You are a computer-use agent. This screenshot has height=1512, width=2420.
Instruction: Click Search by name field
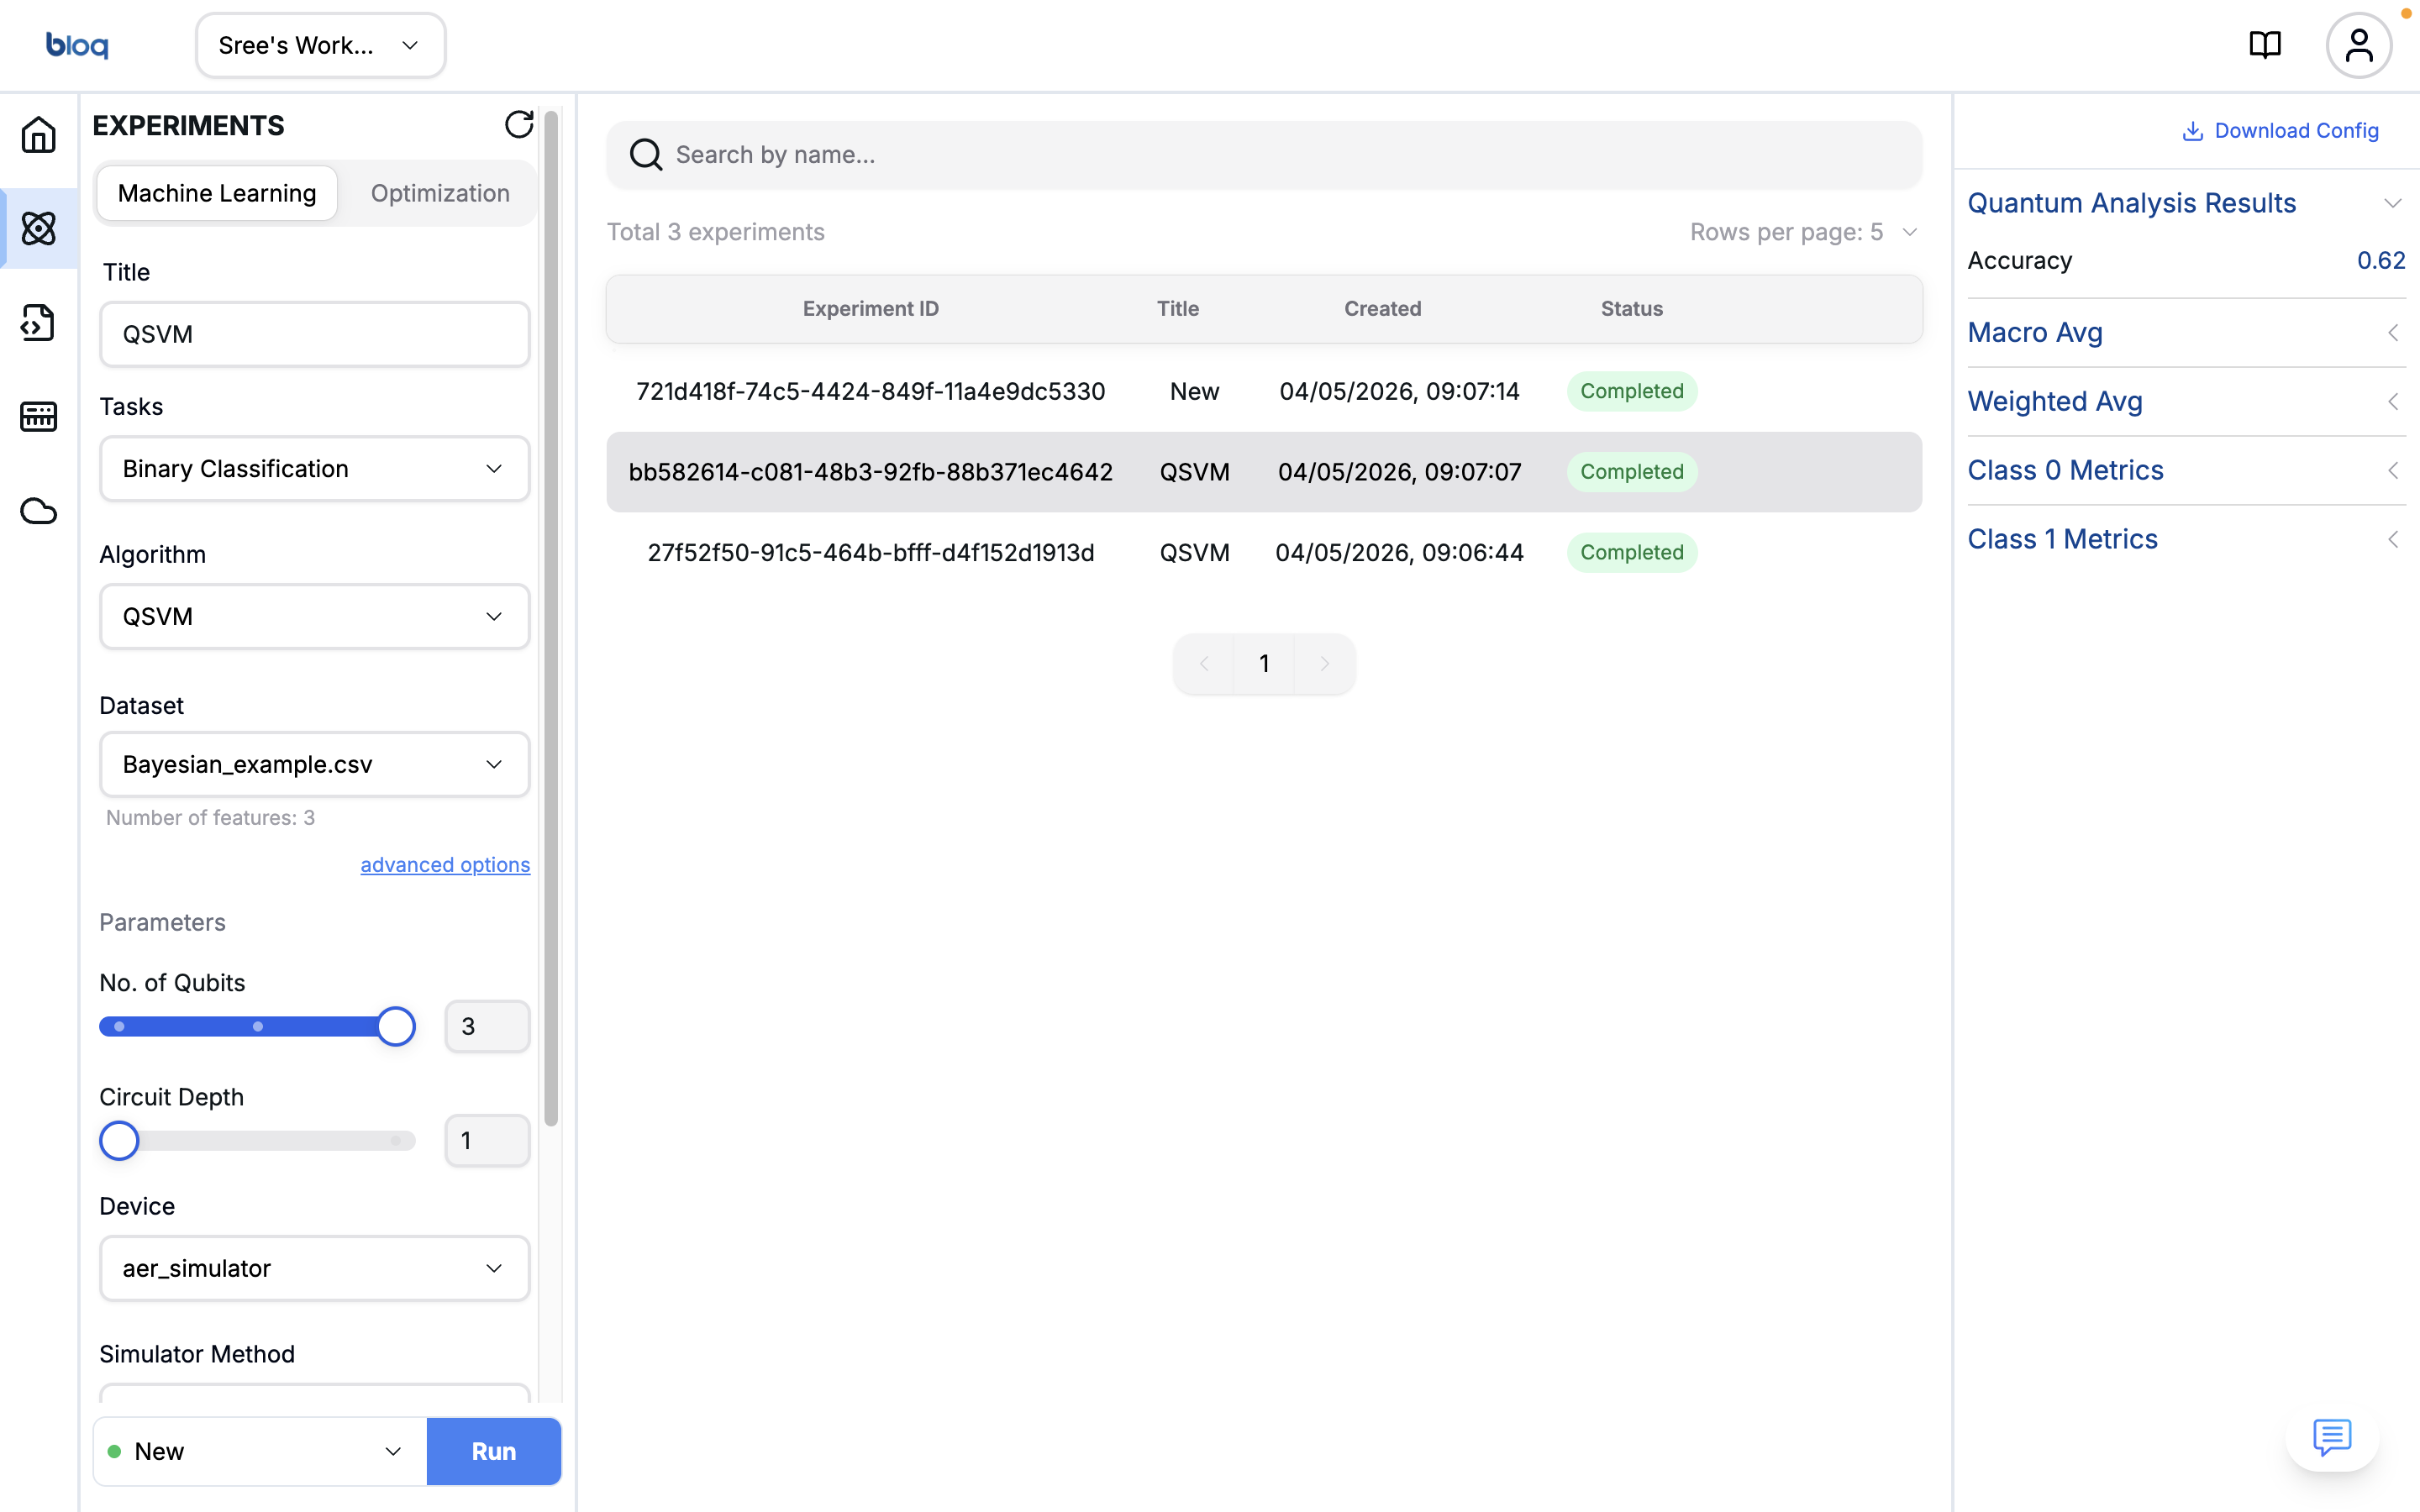click(x=1264, y=155)
